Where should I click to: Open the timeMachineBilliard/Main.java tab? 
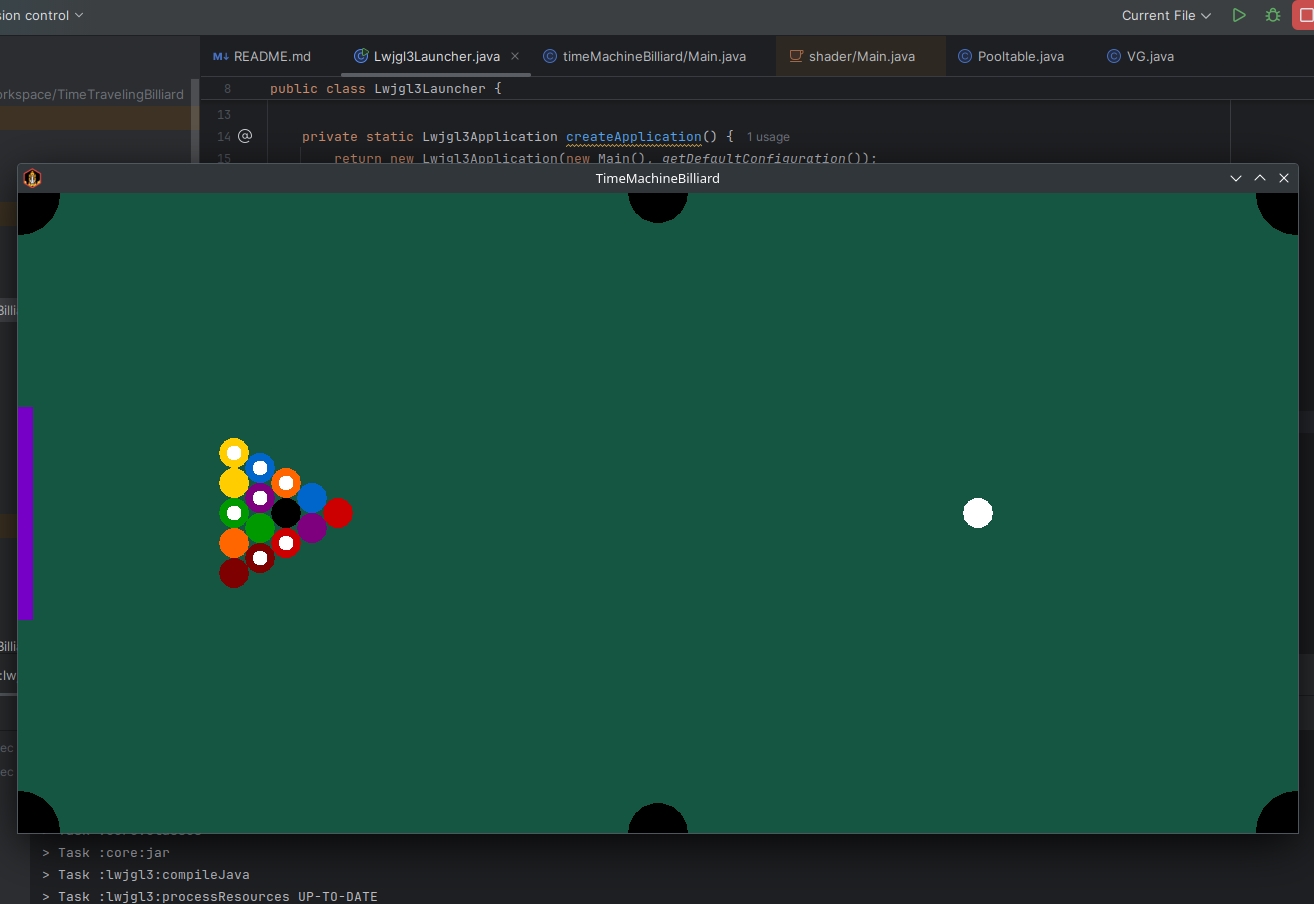click(645, 56)
